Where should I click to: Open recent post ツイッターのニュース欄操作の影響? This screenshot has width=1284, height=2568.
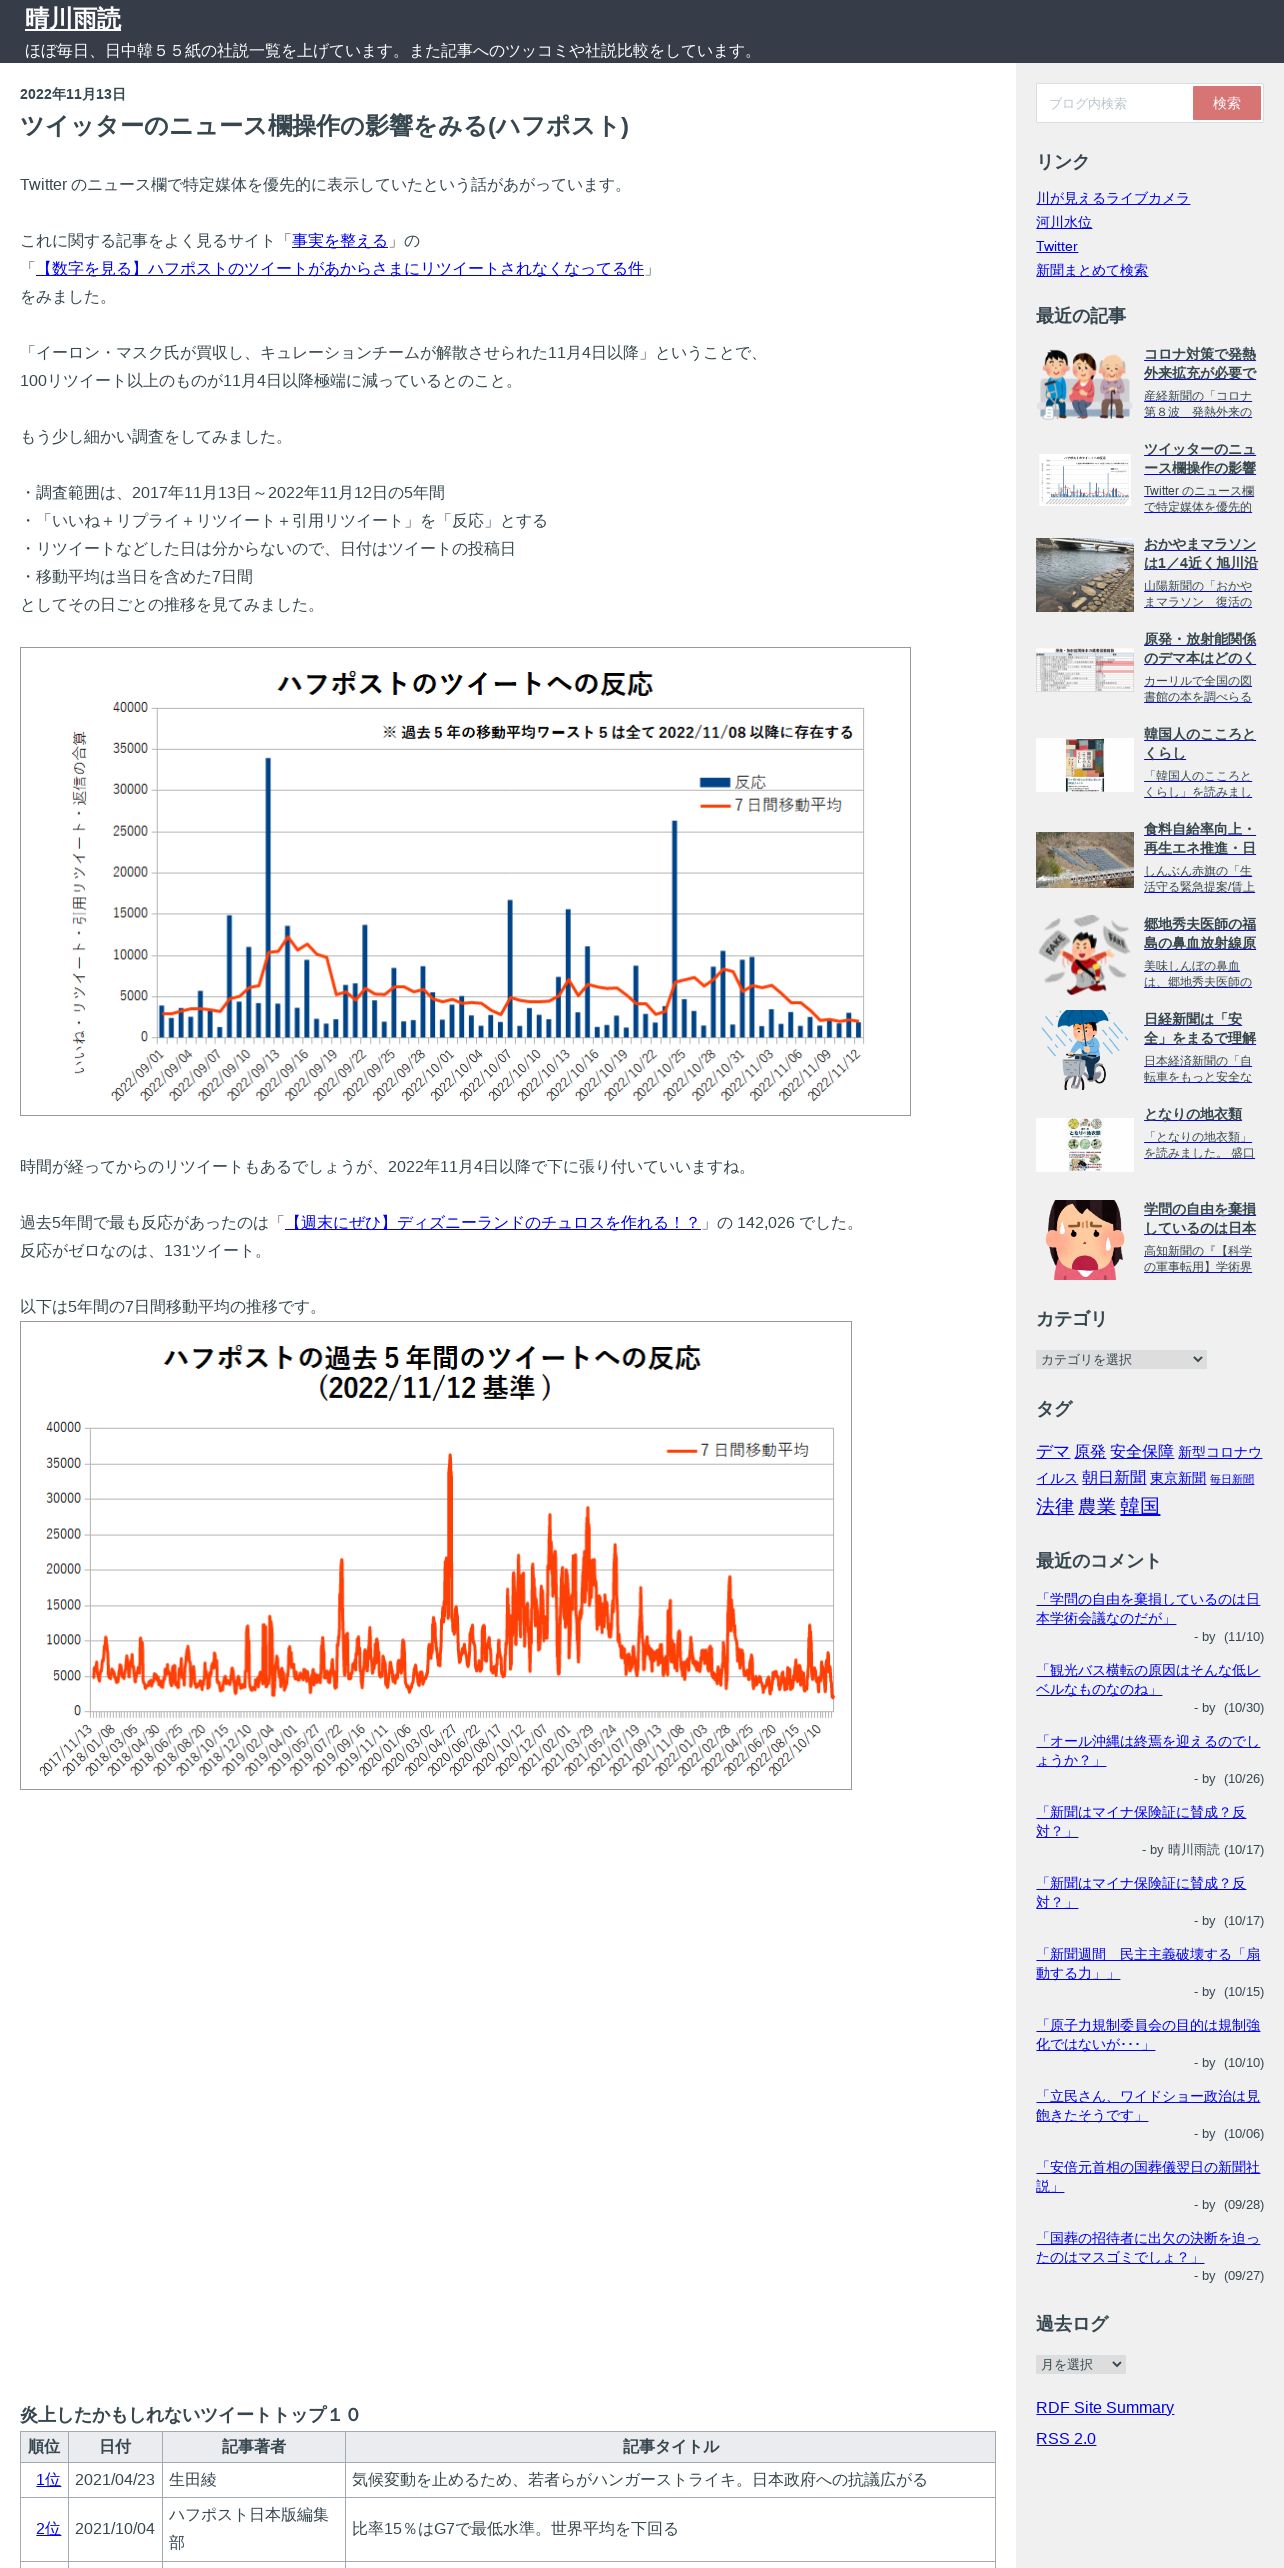tap(1199, 458)
